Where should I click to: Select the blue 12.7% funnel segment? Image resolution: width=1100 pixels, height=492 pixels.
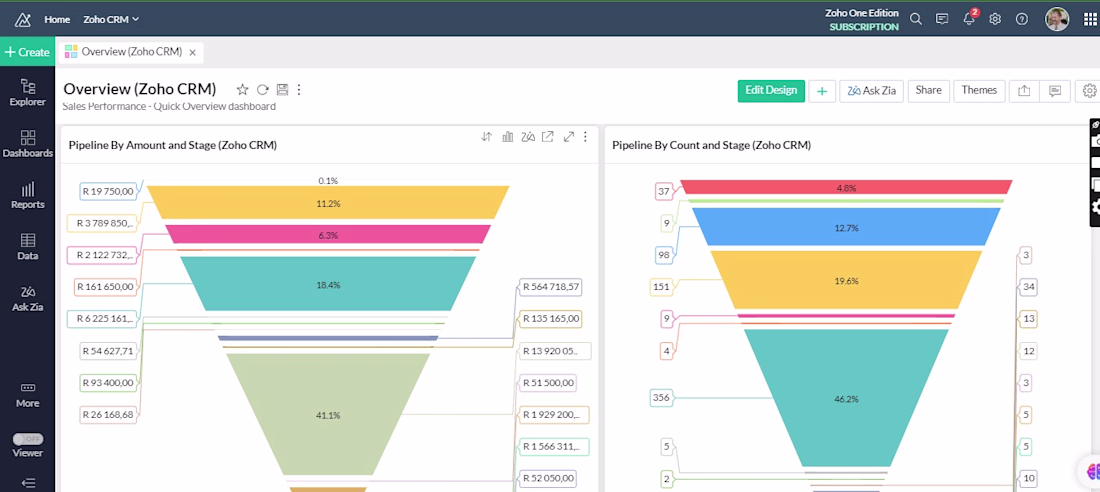click(x=845, y=227)
